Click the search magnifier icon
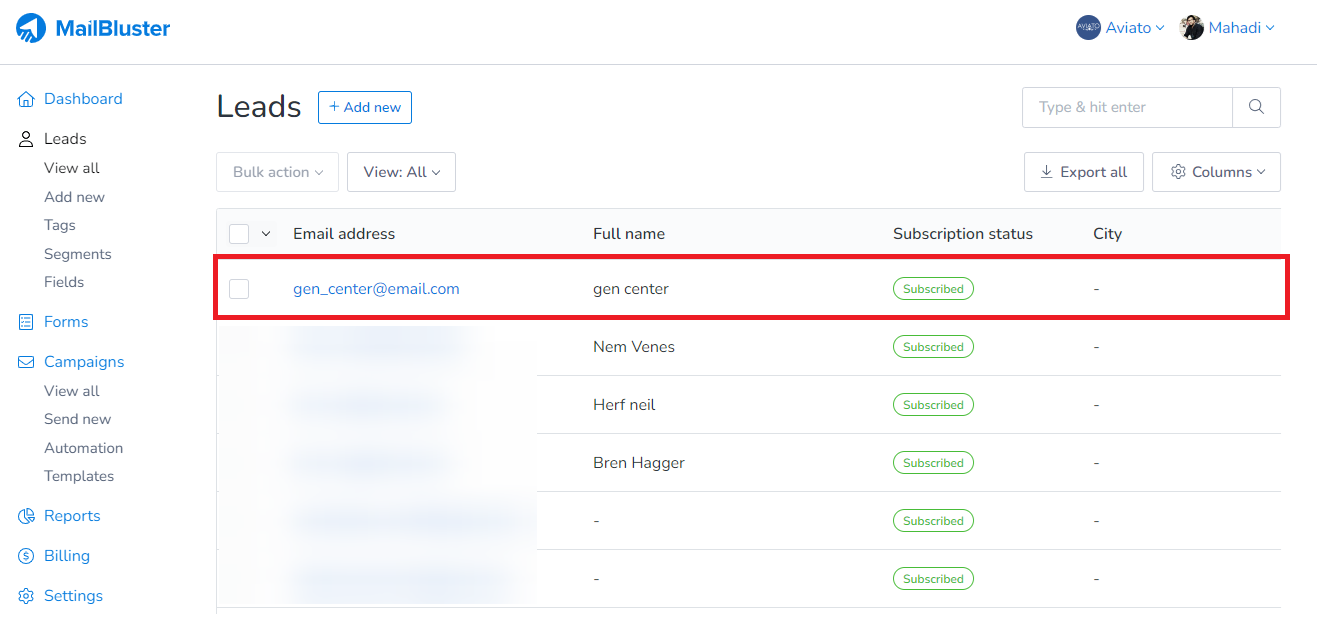 tap(1256, 107)
